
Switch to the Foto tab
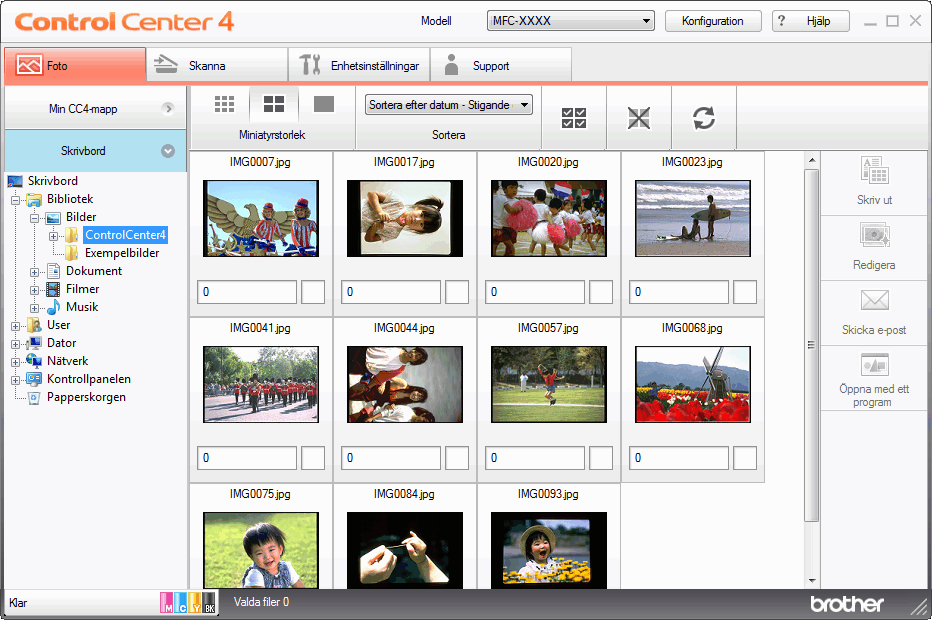point(75,65)
